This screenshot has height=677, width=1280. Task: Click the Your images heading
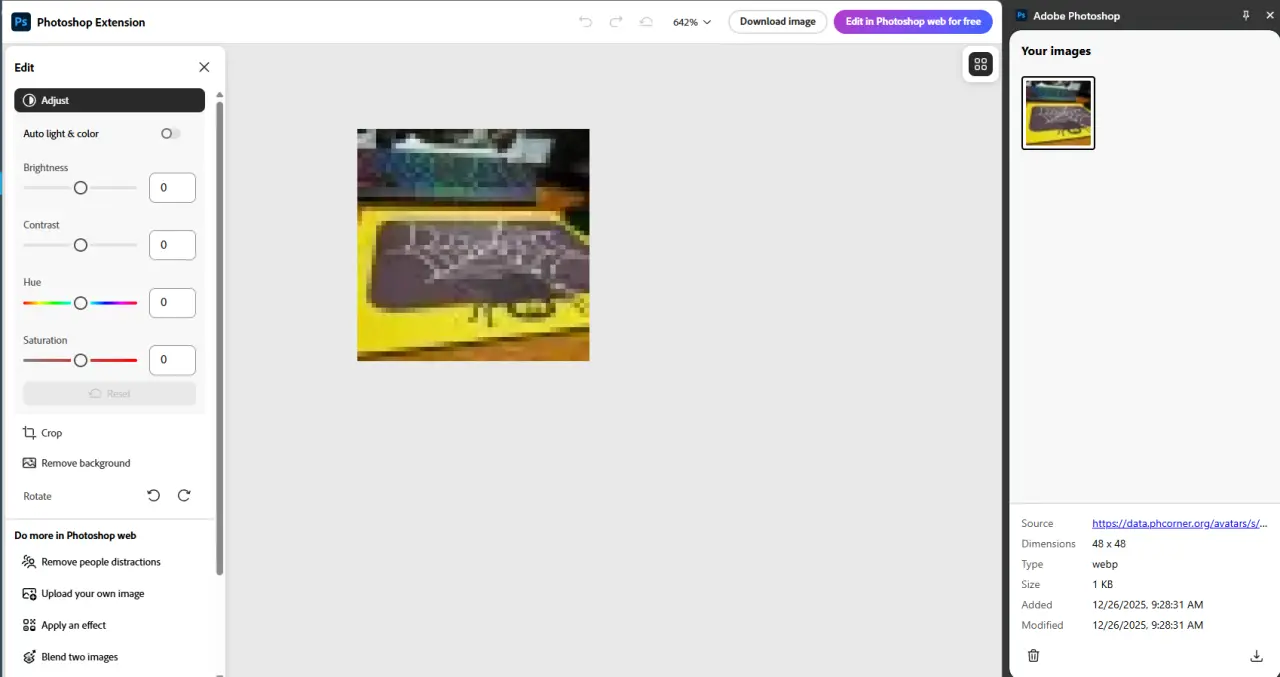(x=1056, y=51)
